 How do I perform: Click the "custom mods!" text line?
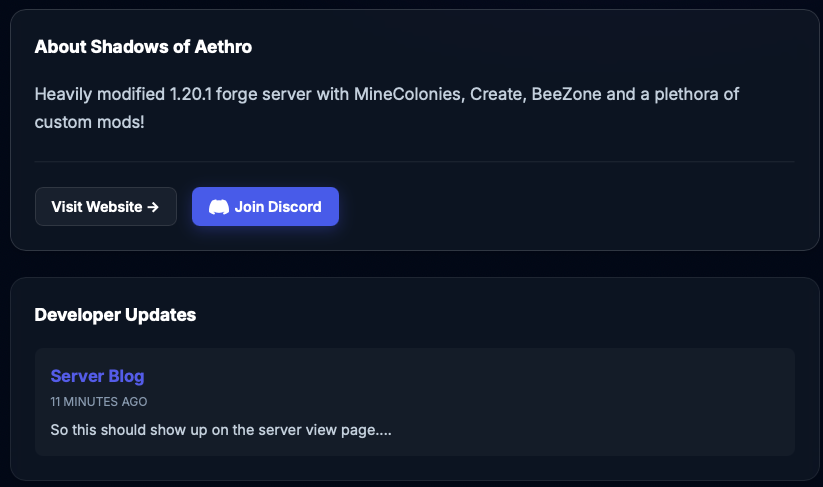[89, 122]
